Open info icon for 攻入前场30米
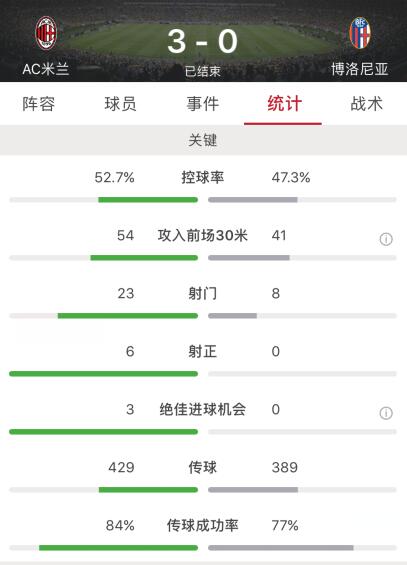407x565 pixels. click(386, 239)
